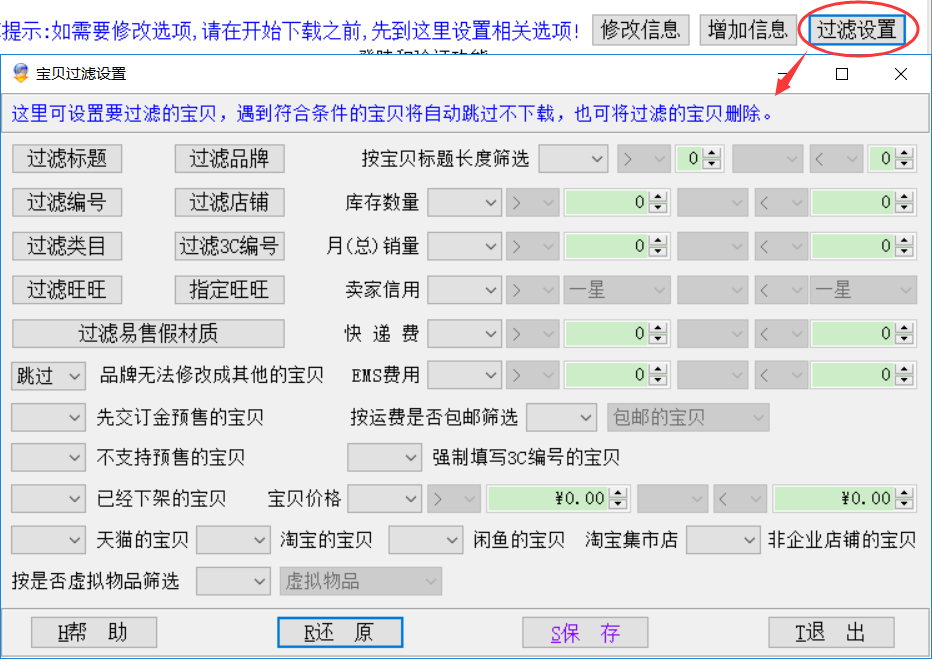Open the 卖家信用 一星 rating dropdown
The width and height of the screenshot is (932, 659).
point(616,290)
